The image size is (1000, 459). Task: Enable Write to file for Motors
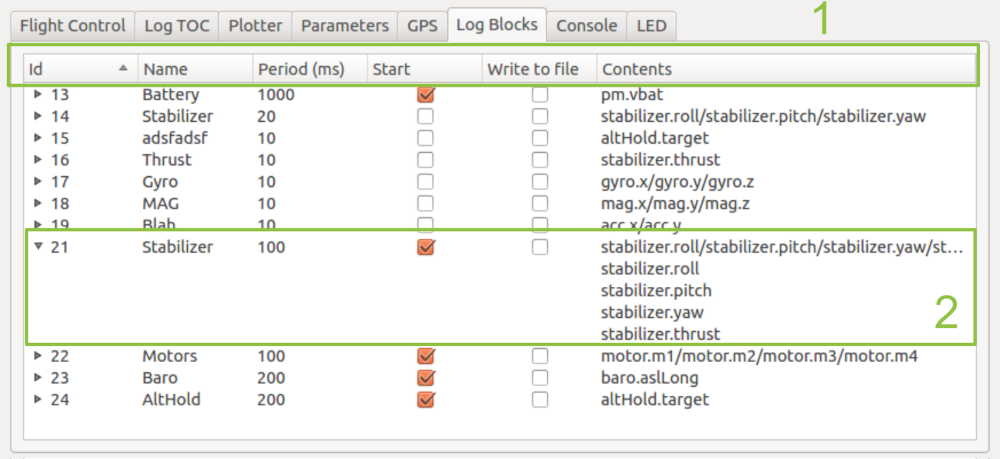point(540,356)
